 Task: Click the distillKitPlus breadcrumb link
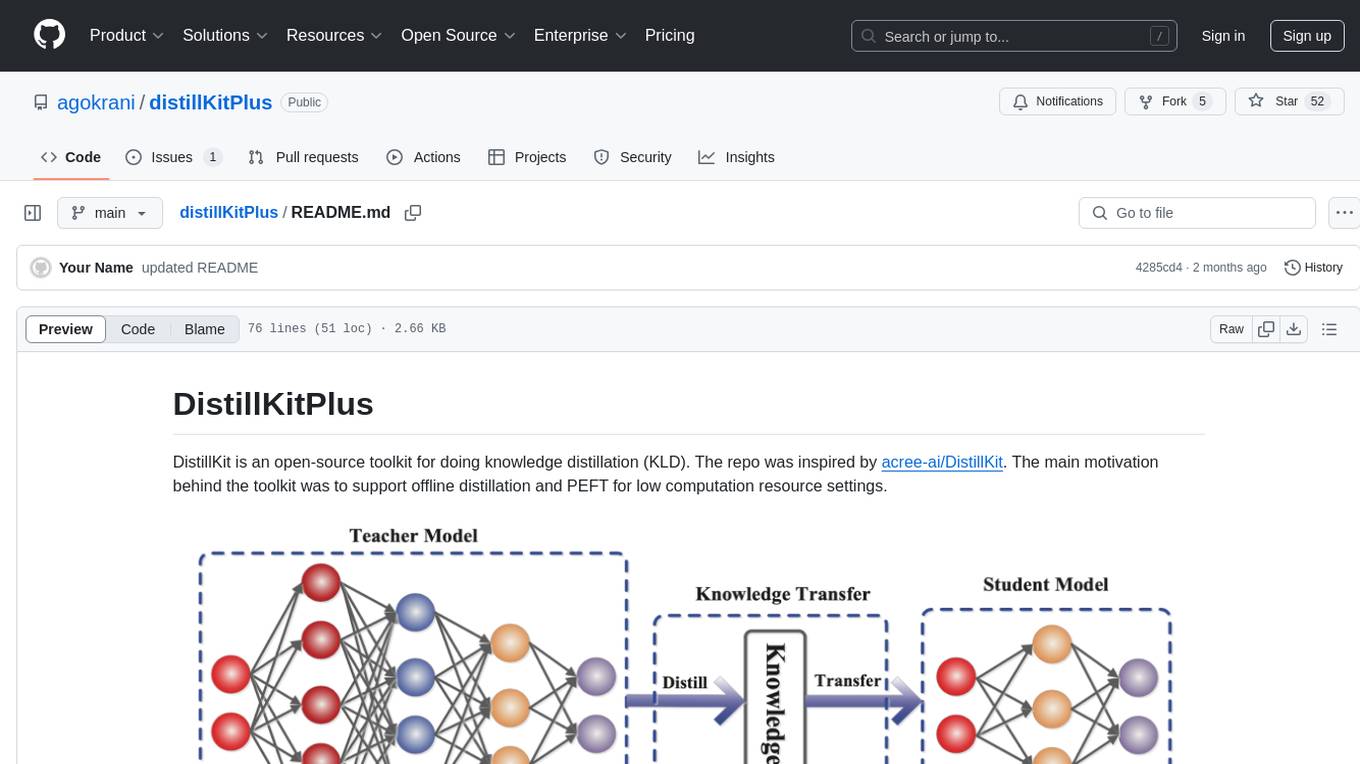(x=229, y=212)
